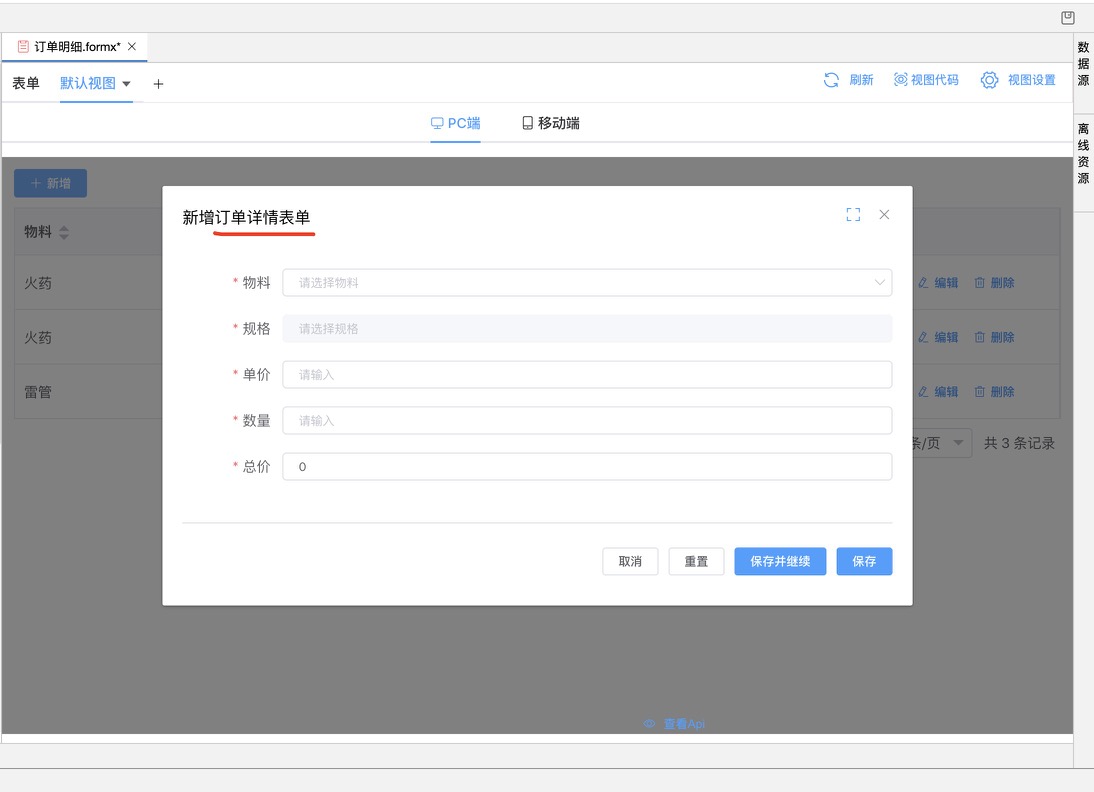Click into the 数量 input field
The image size is (1094, 792).
click(x=587, y=421)
